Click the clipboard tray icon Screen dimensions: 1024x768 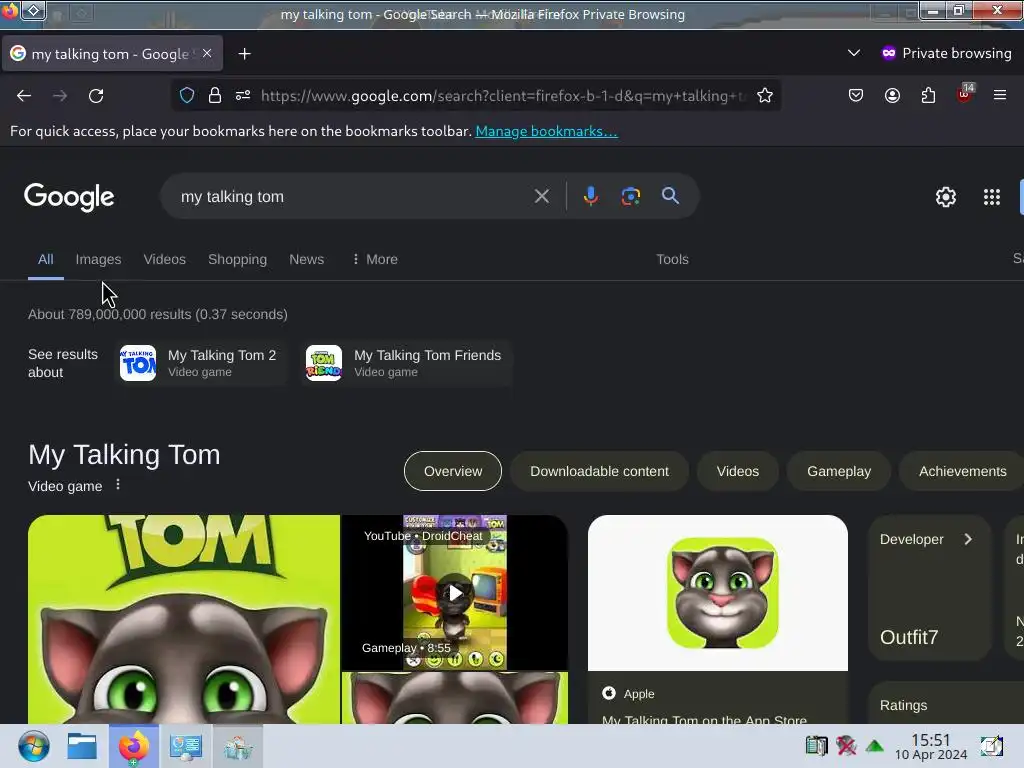(x=816, y=746)
